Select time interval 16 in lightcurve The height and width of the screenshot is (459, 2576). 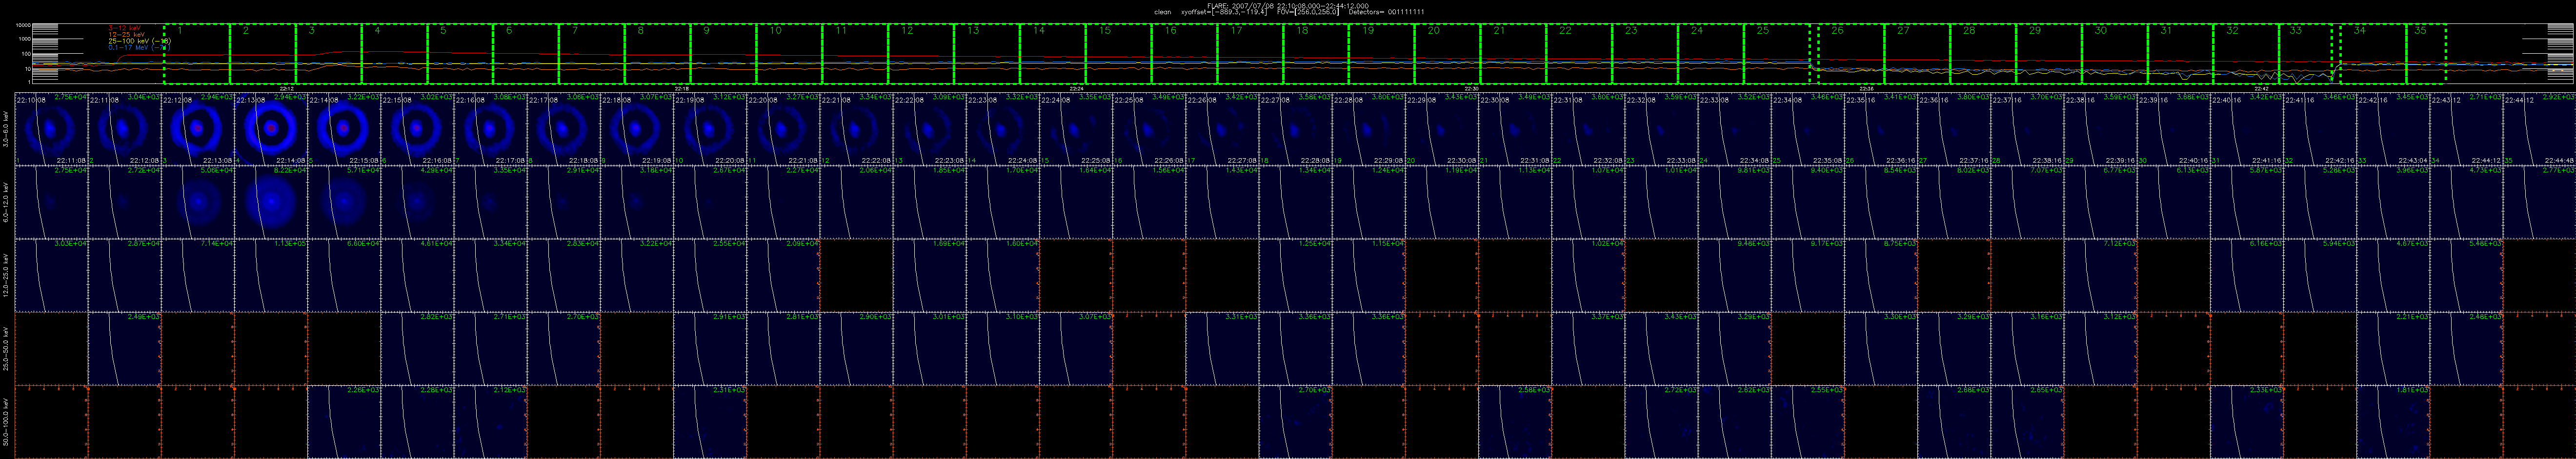tap(1184, 54)
